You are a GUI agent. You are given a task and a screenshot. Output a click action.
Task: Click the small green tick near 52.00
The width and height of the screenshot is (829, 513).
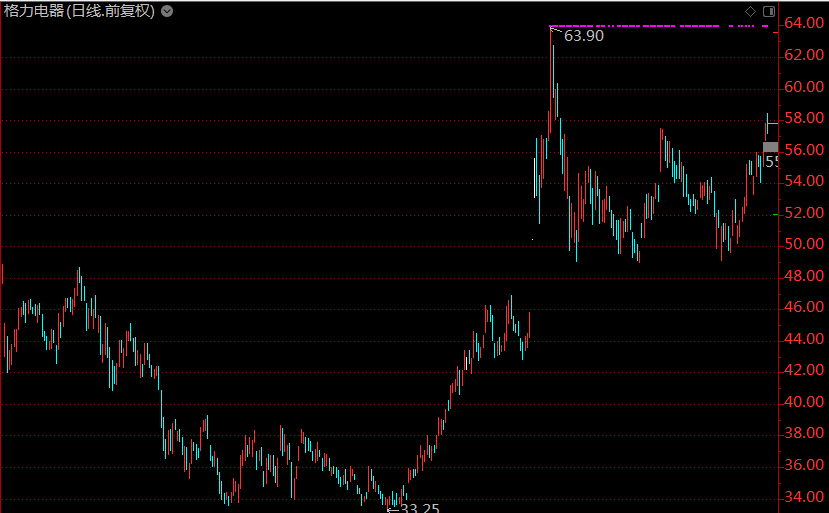tap(776, 213)
